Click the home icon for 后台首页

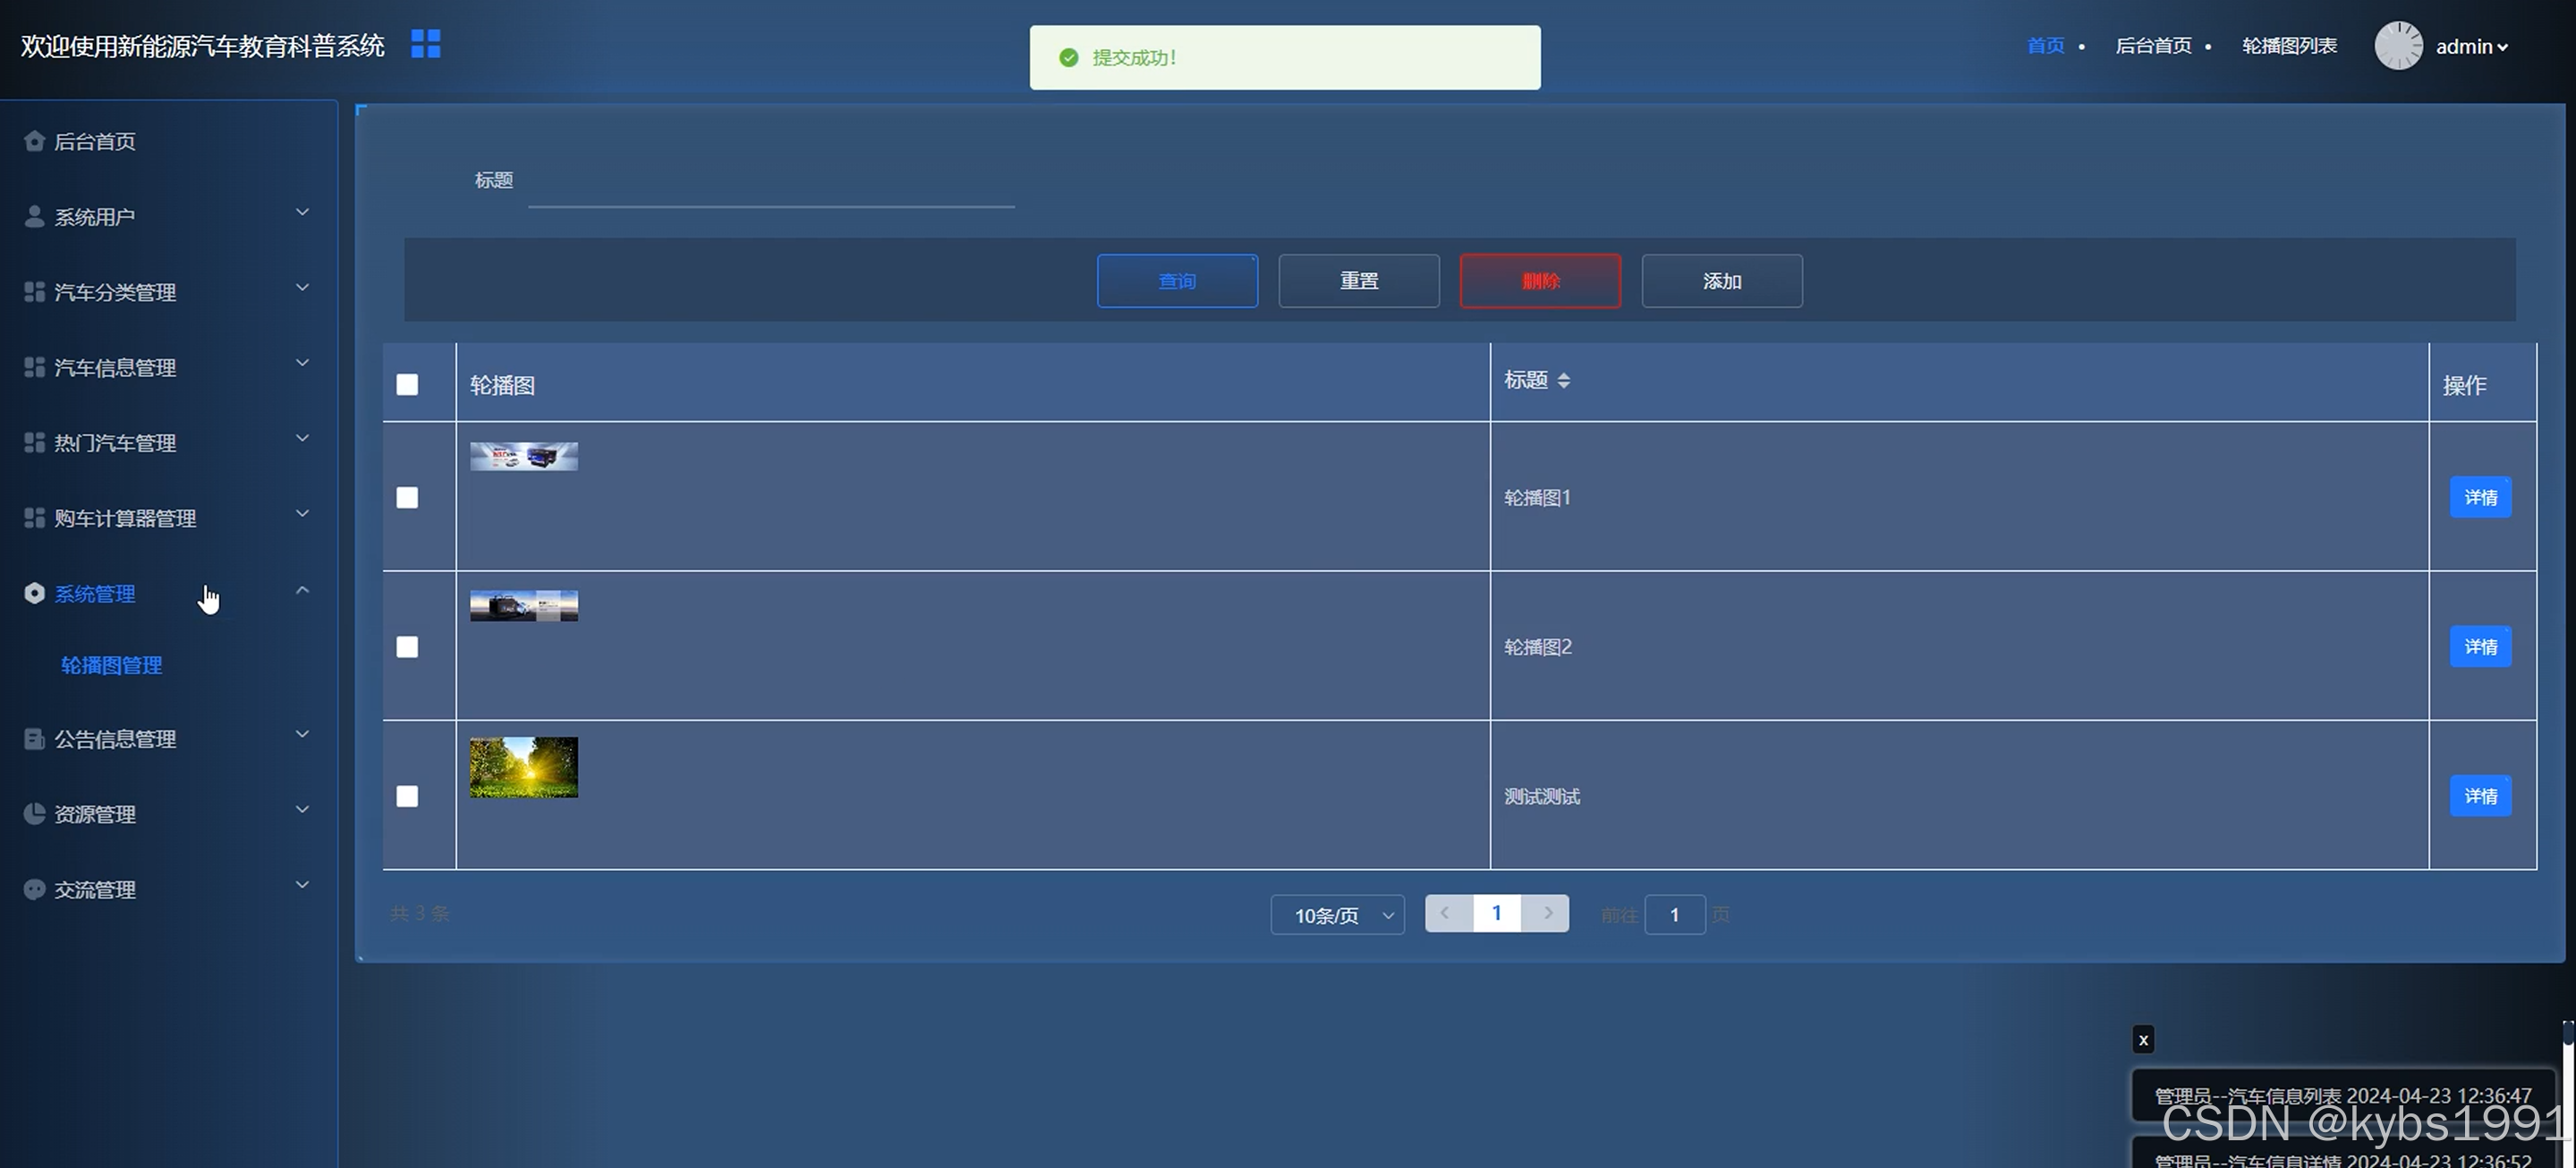(x=34, y=141)
